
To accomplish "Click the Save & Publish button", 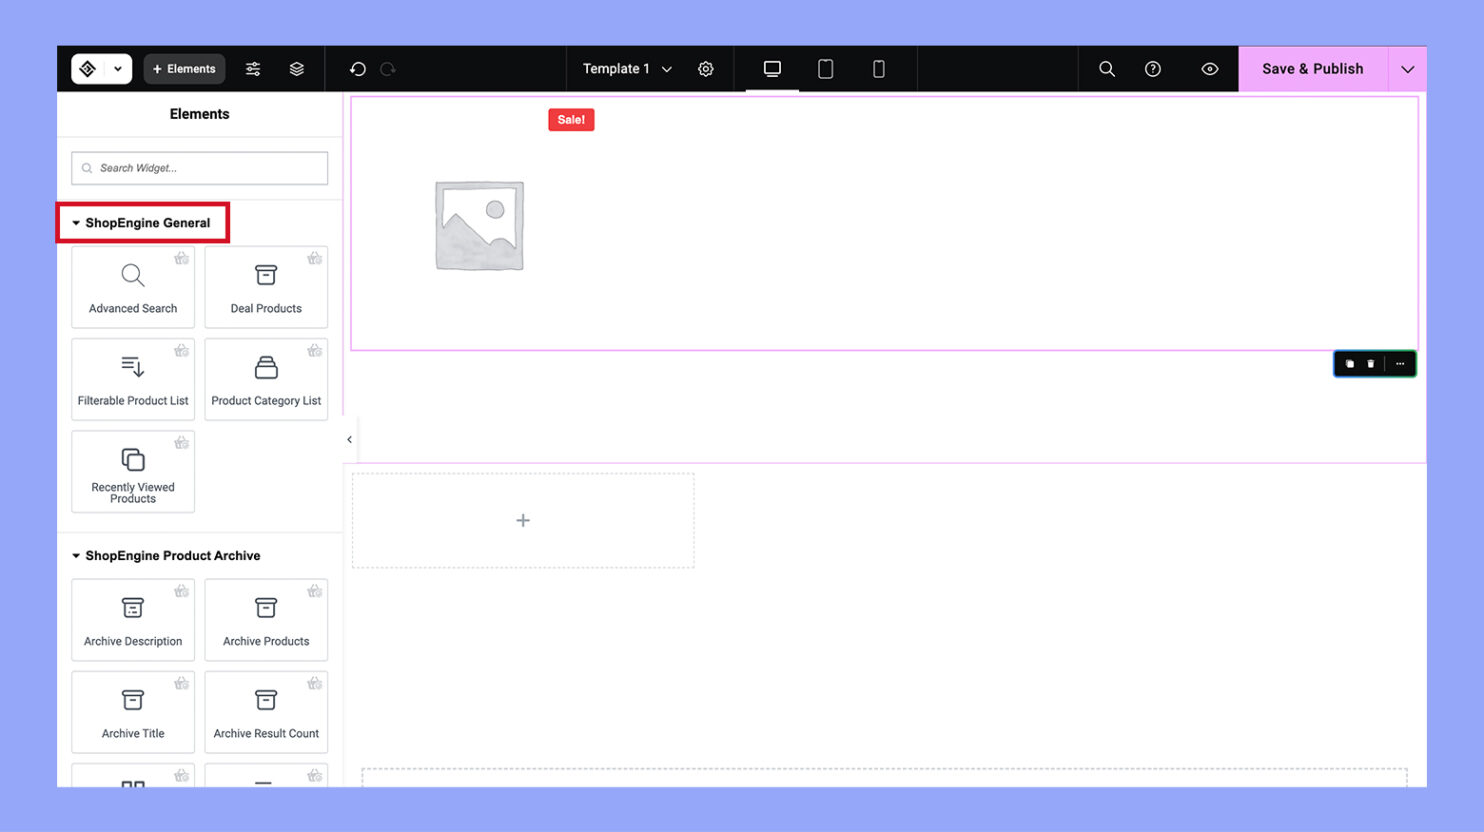I will coord(1312,69).
